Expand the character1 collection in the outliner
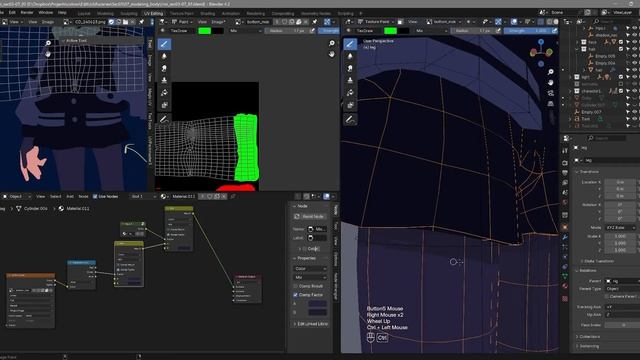This screenshot has width=640, height=360. 571,91
